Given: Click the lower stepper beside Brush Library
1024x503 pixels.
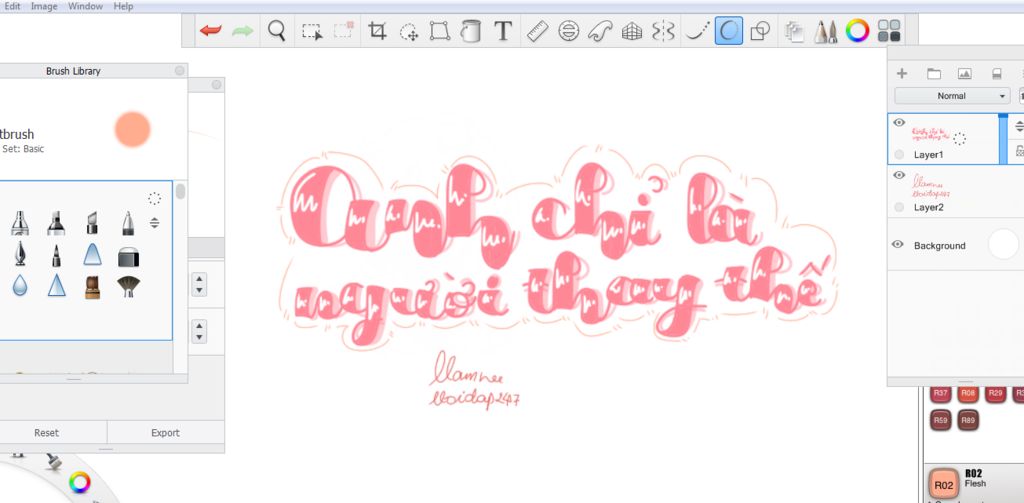Looking at the screenshot, I should [x=200, y=331].
